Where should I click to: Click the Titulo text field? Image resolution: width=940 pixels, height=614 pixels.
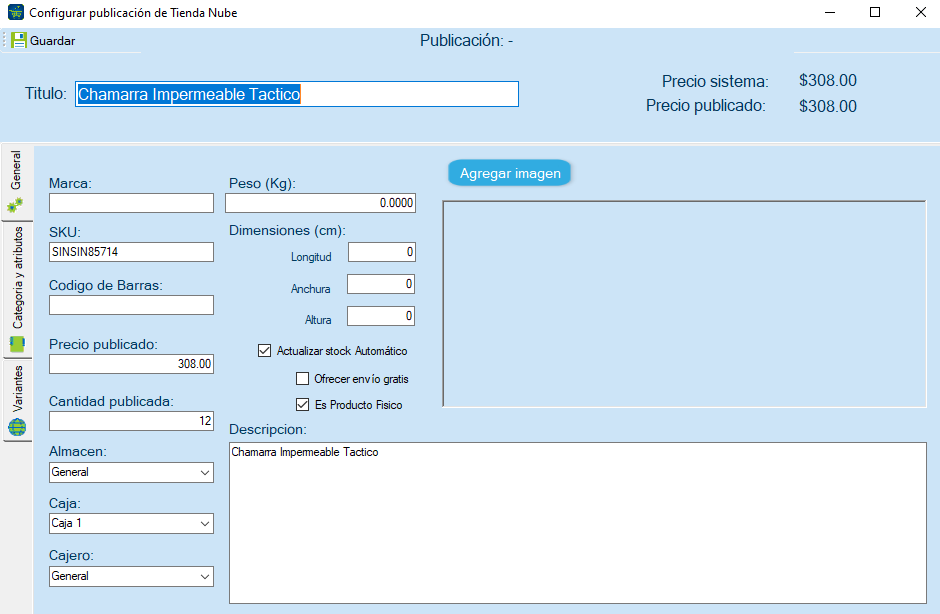pyautogui.click(x=297, y=94)
